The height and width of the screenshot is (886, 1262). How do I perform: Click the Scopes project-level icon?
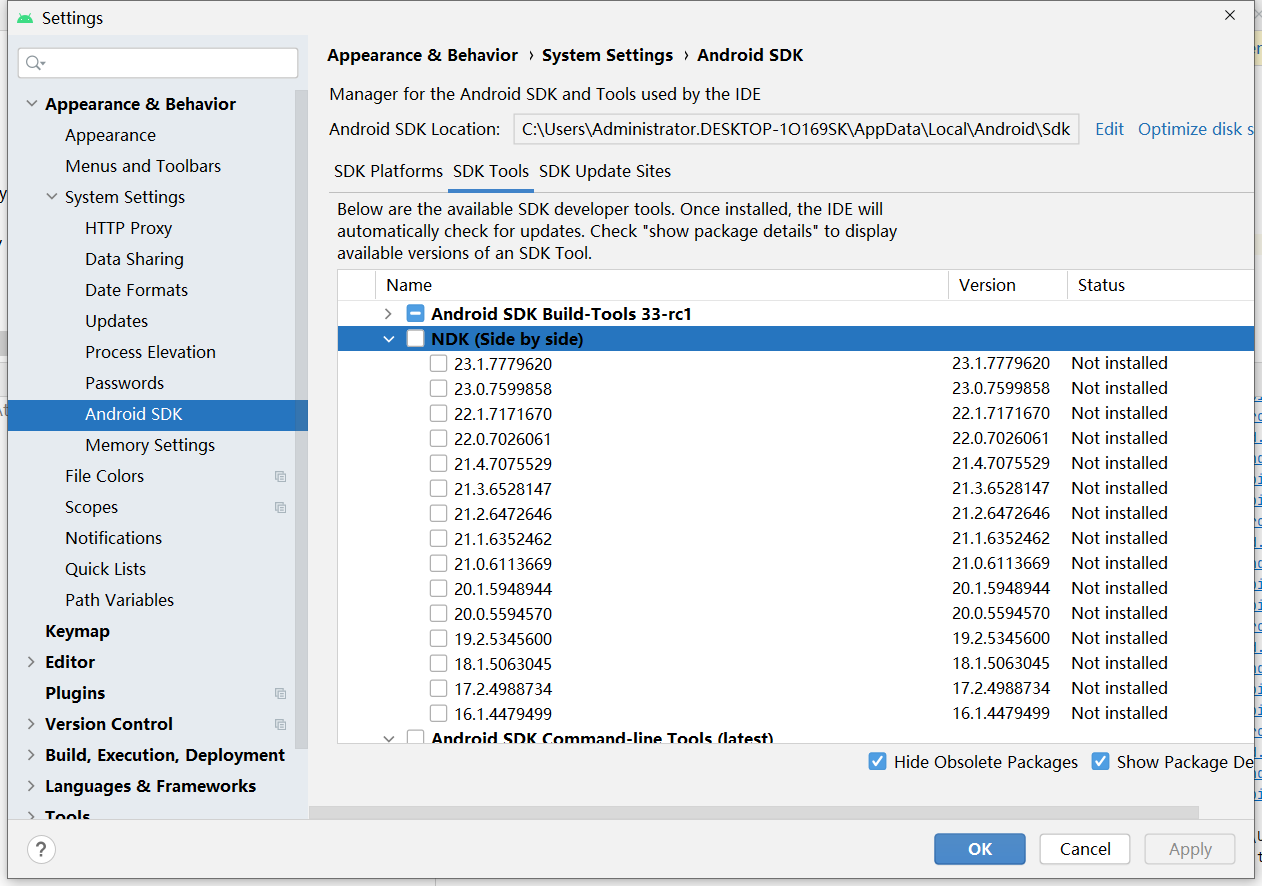280,508
